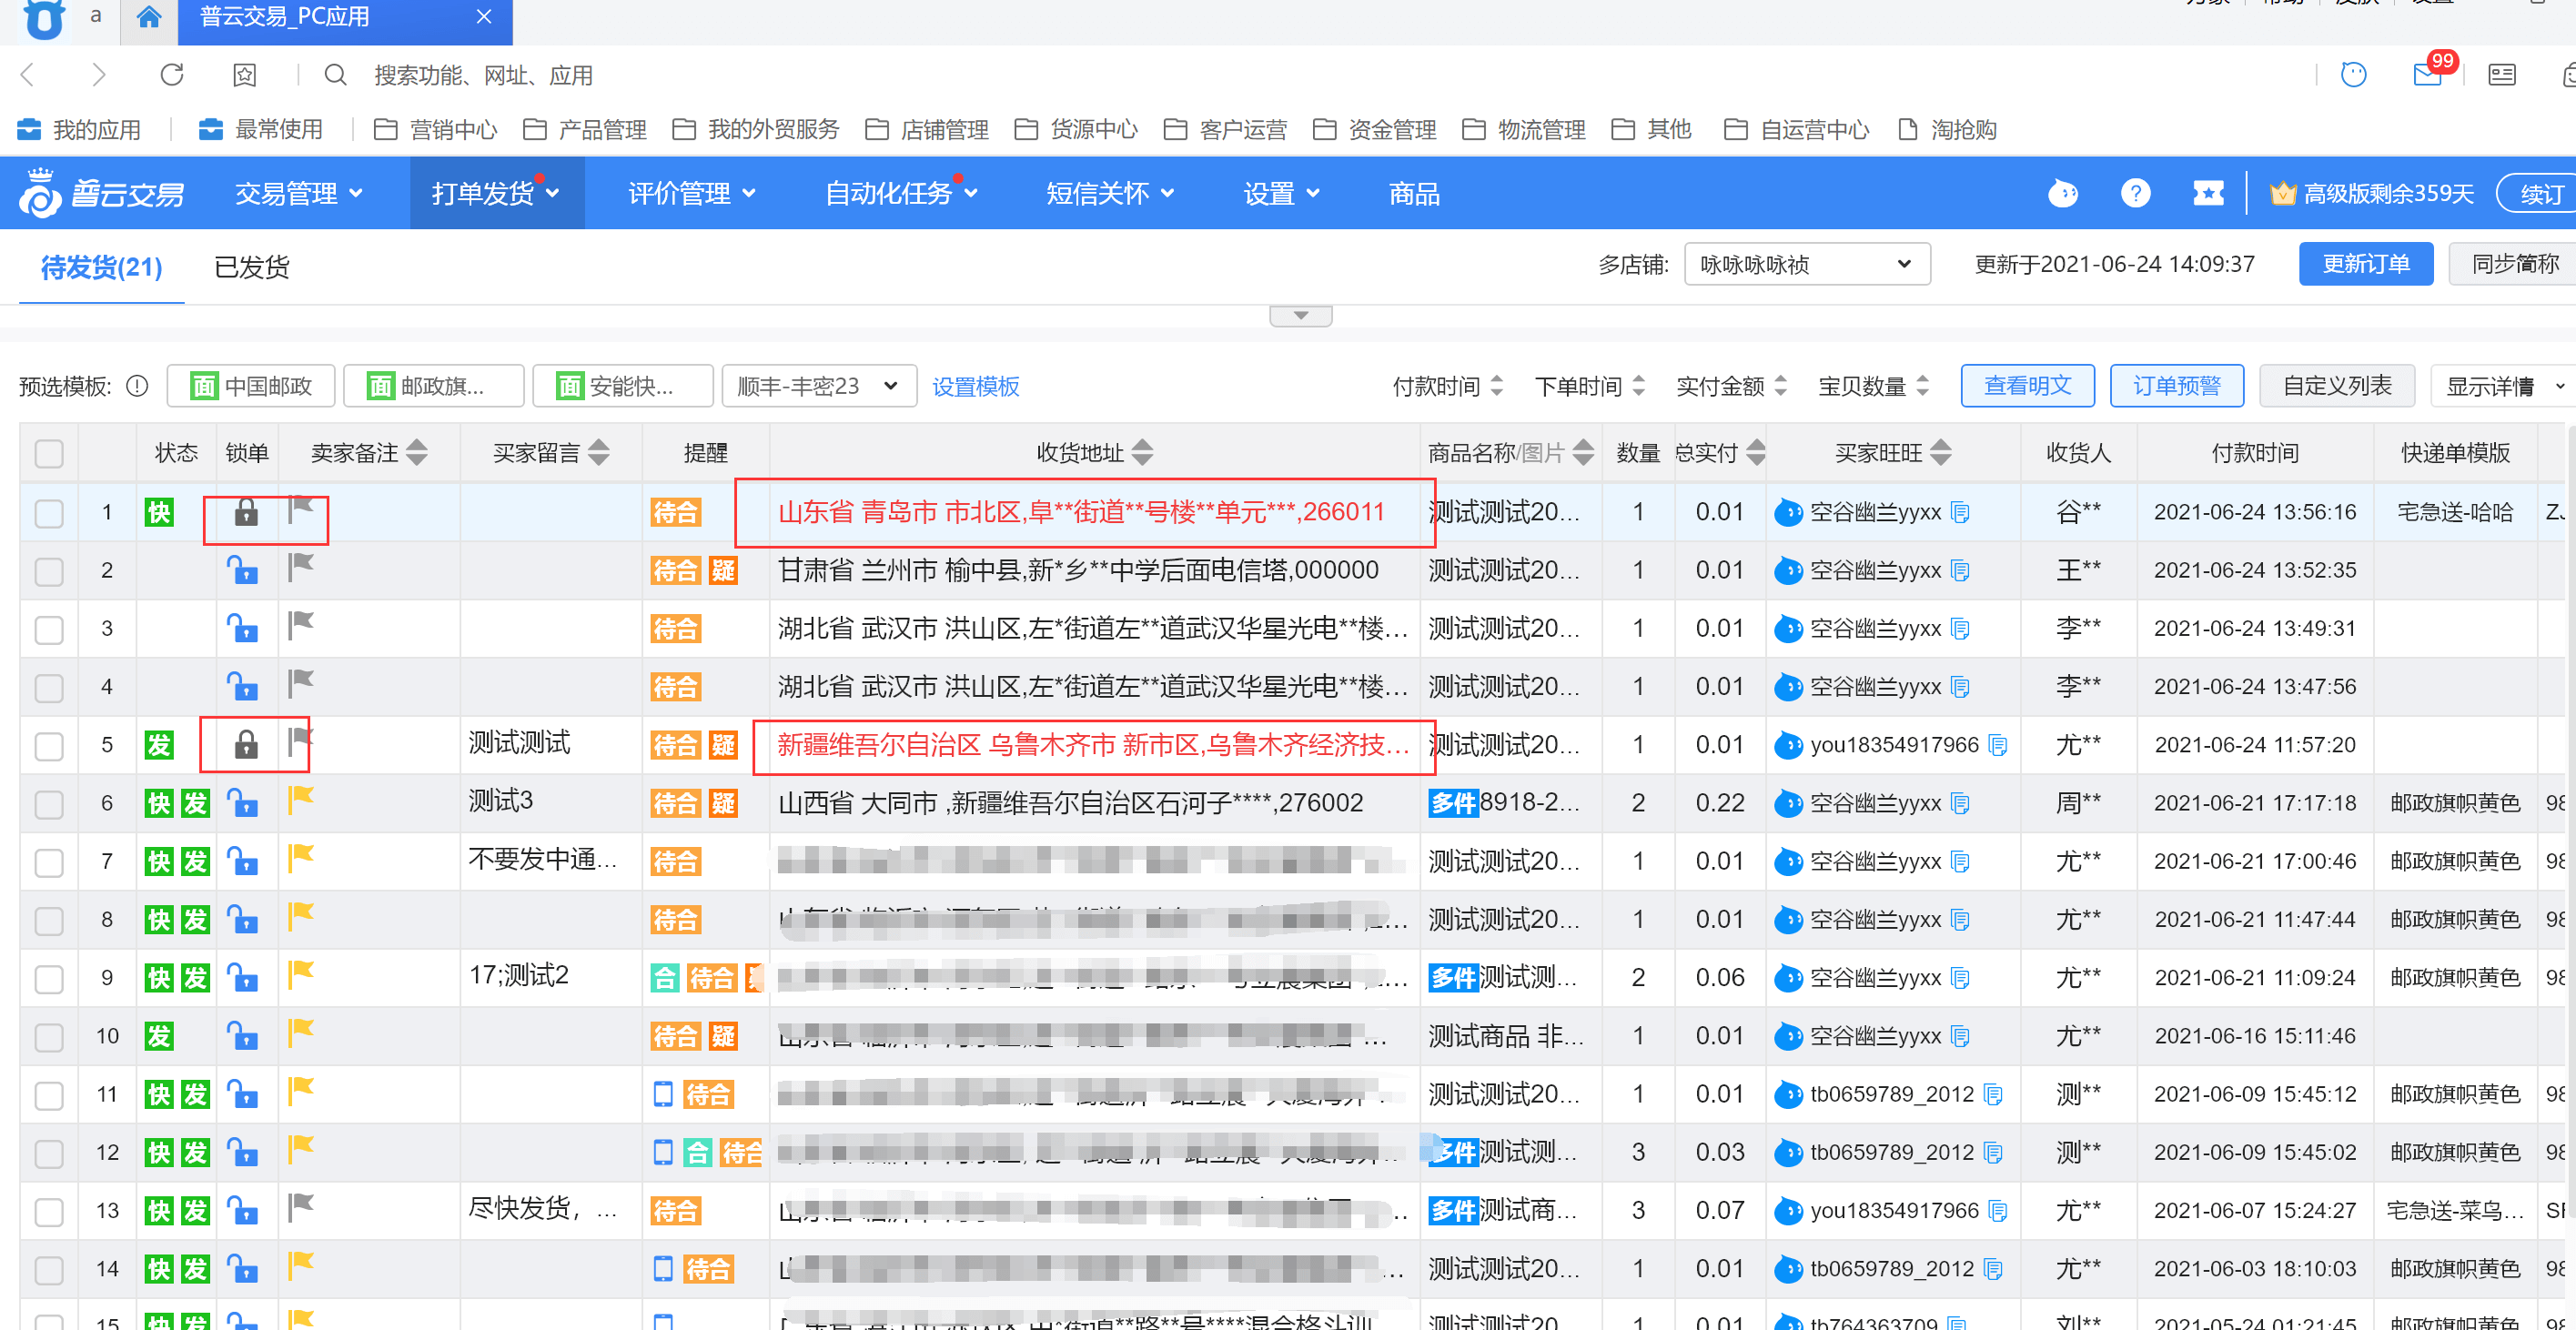The image size is (2576, 1330).
Task: Click the help question mark icon
Action: 2135,193
